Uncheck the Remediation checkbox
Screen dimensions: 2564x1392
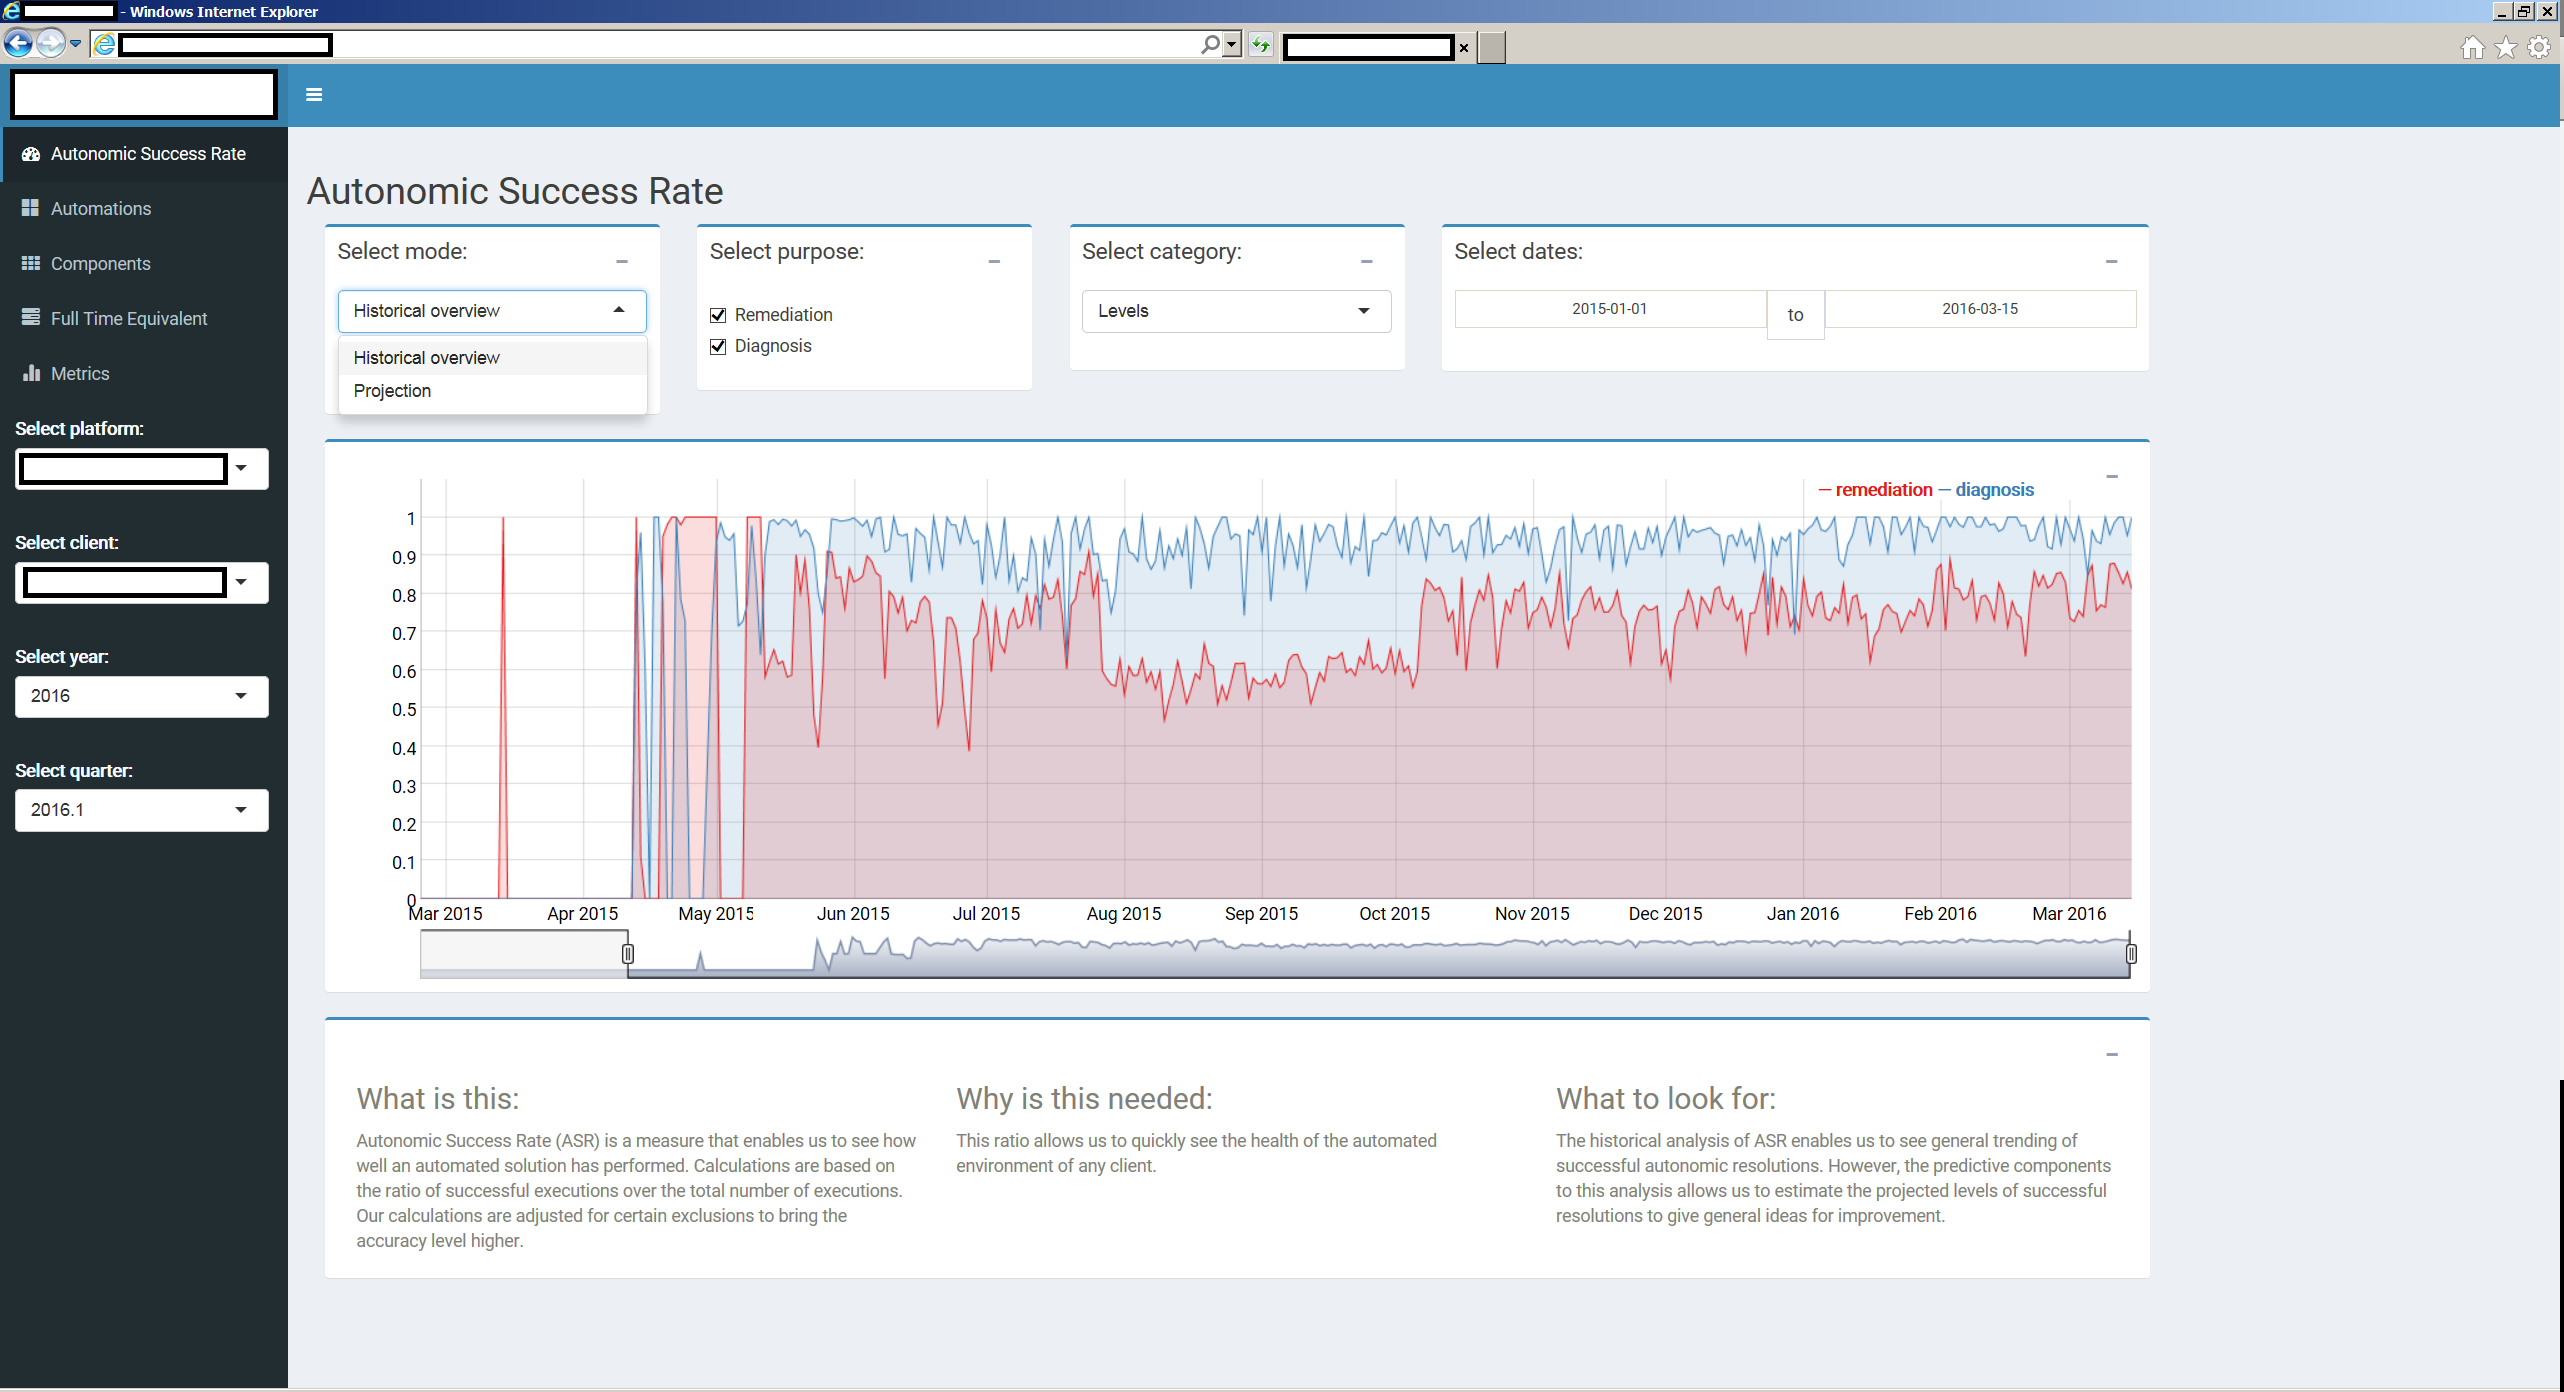(x=718, y=315)
